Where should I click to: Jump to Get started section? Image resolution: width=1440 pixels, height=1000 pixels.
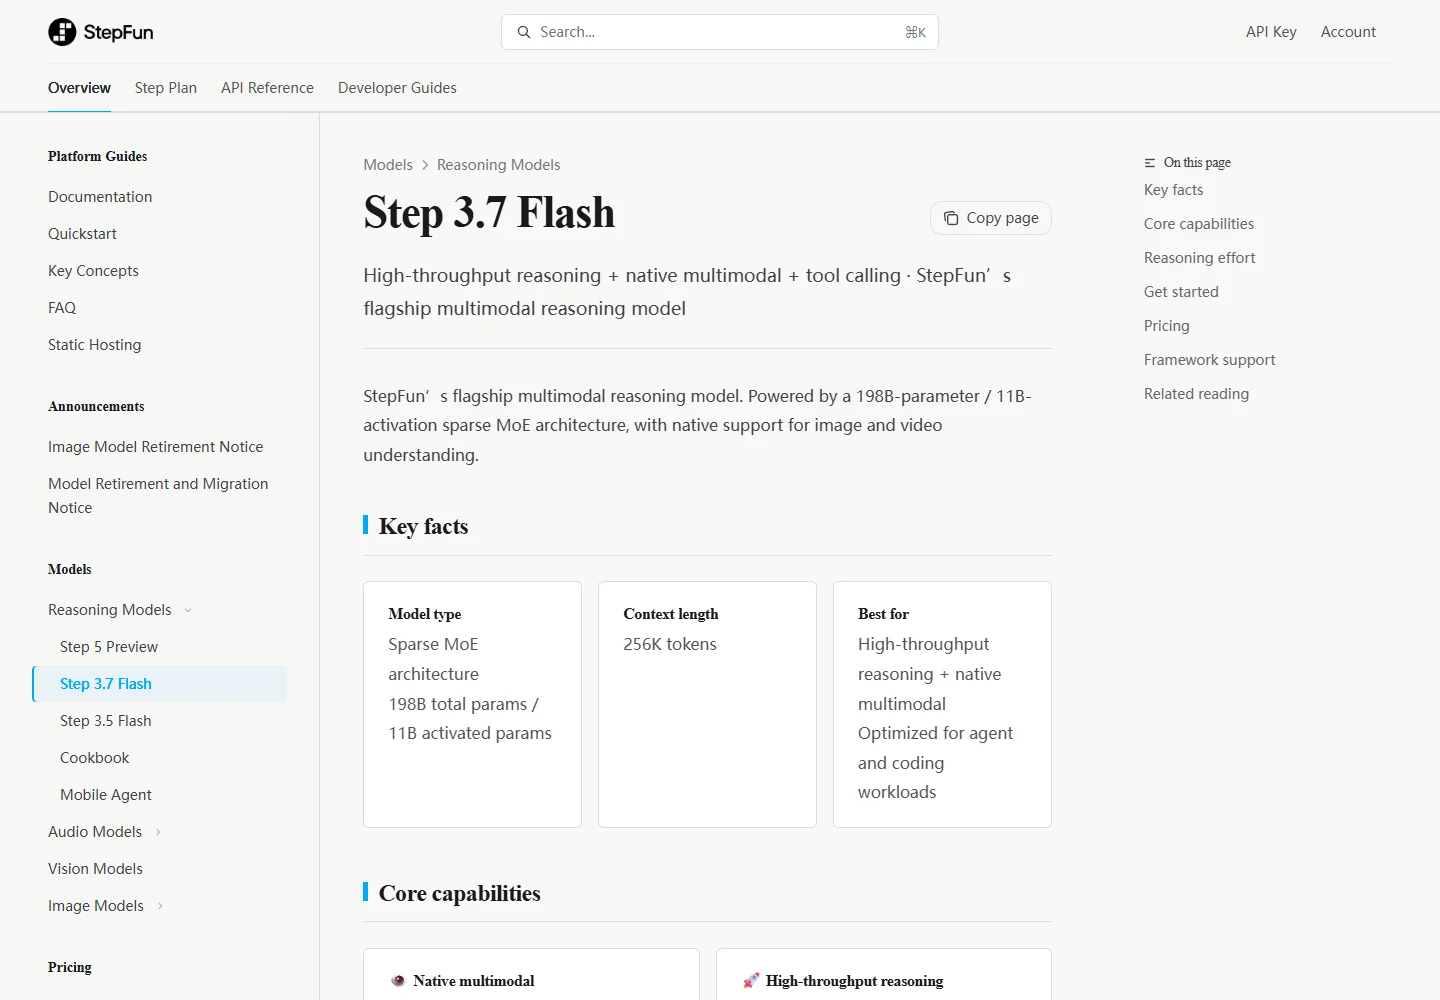click(x=1181, y=292)
